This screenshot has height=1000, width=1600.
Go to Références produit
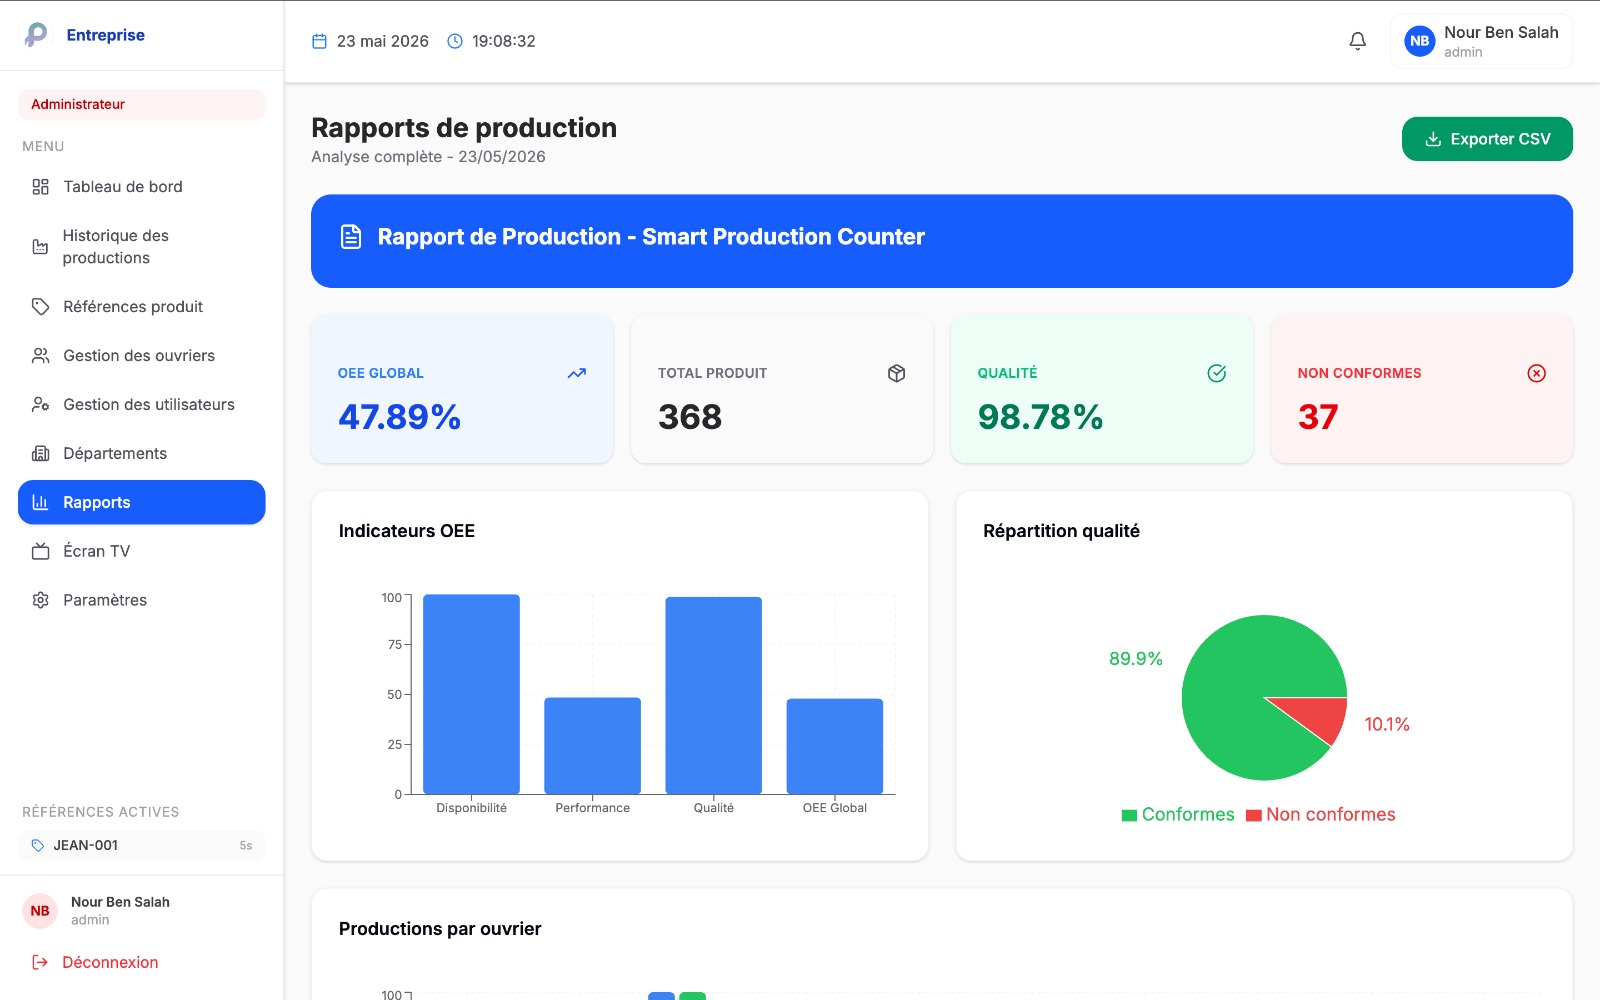point(142,307)
